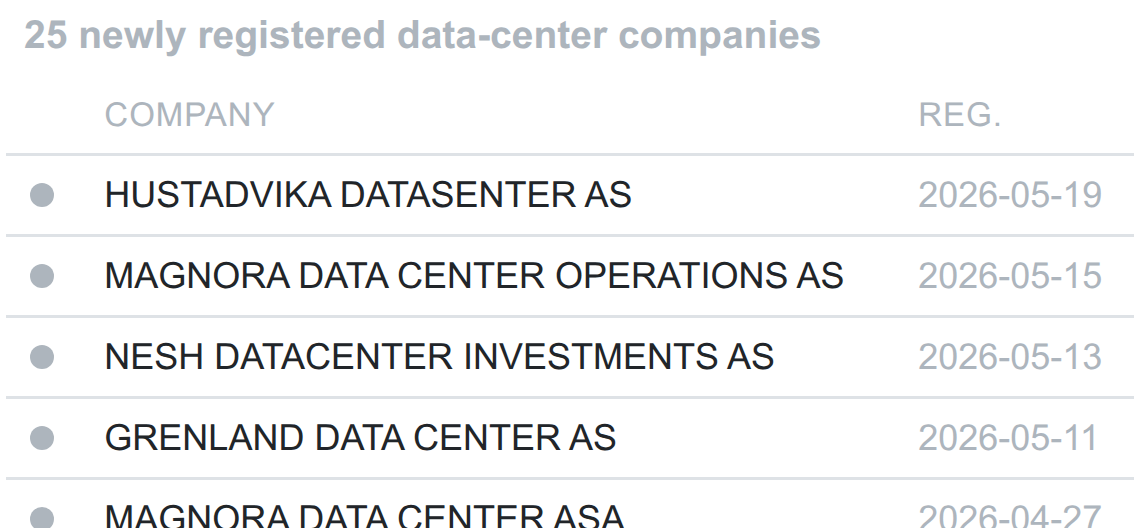
Task: Select NESH DATACENTER INVESTMENTS AS company name
Action: 439,357
